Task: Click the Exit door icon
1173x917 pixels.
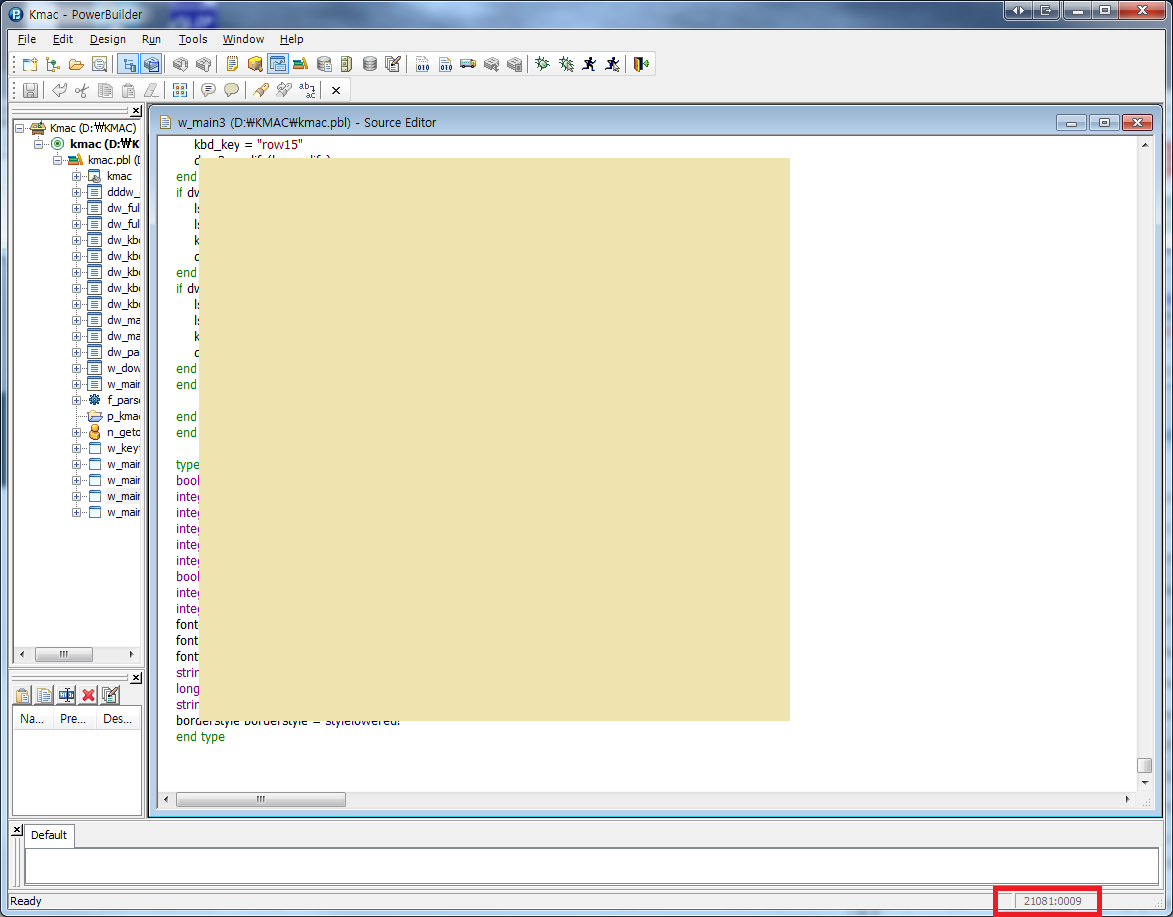Action: point(641,64)
